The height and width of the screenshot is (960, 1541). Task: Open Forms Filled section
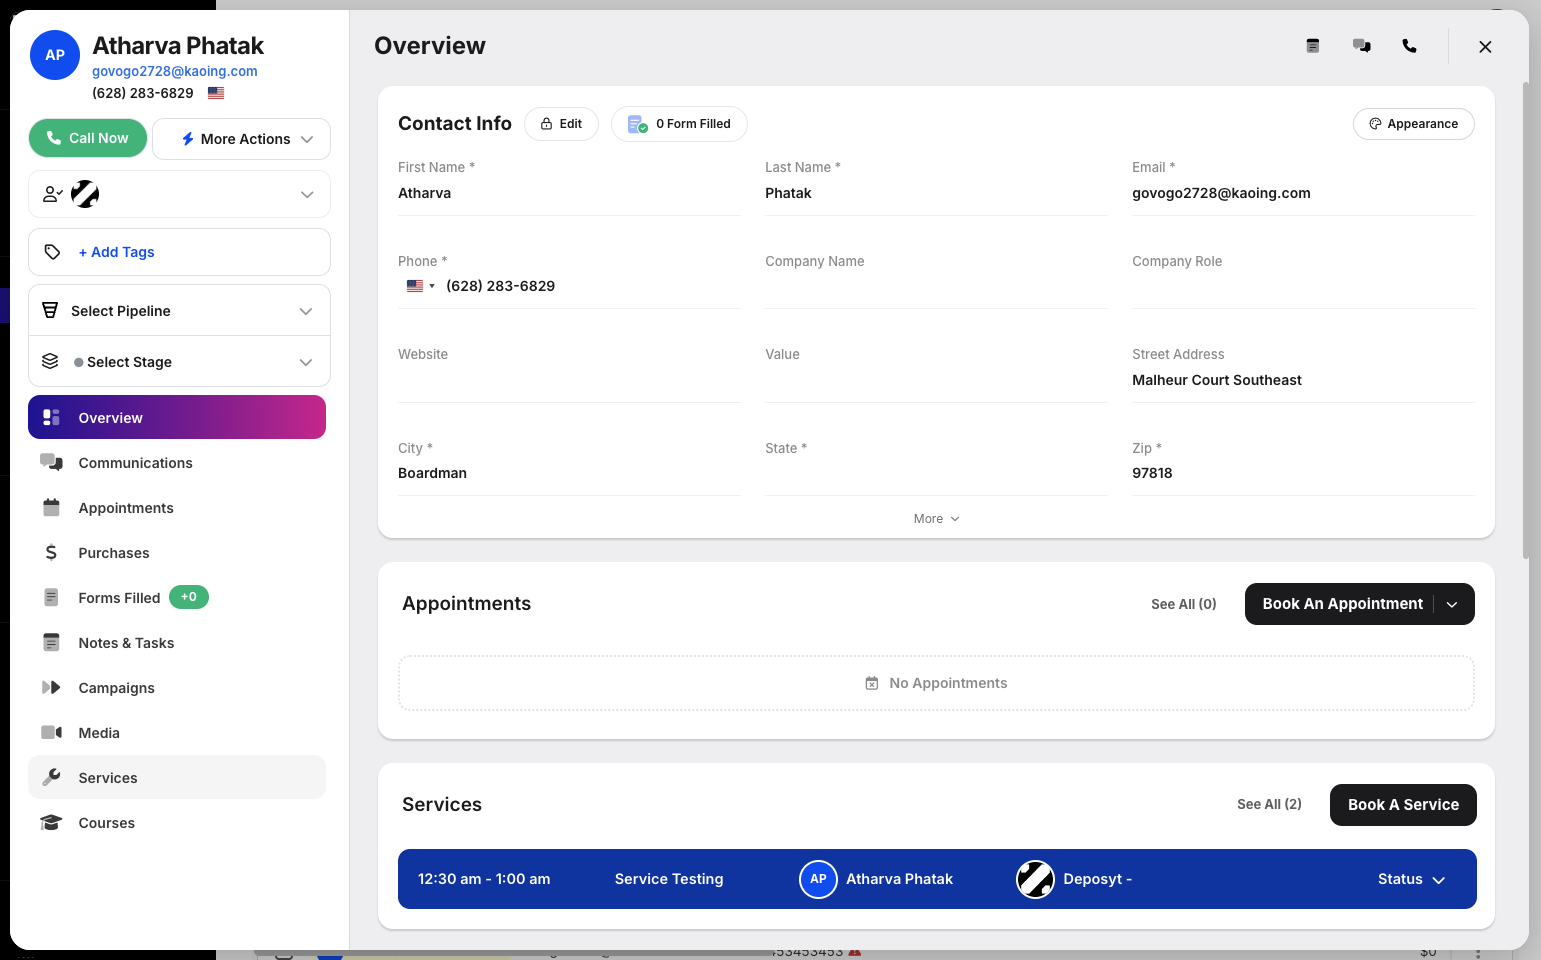click(177, 597)
